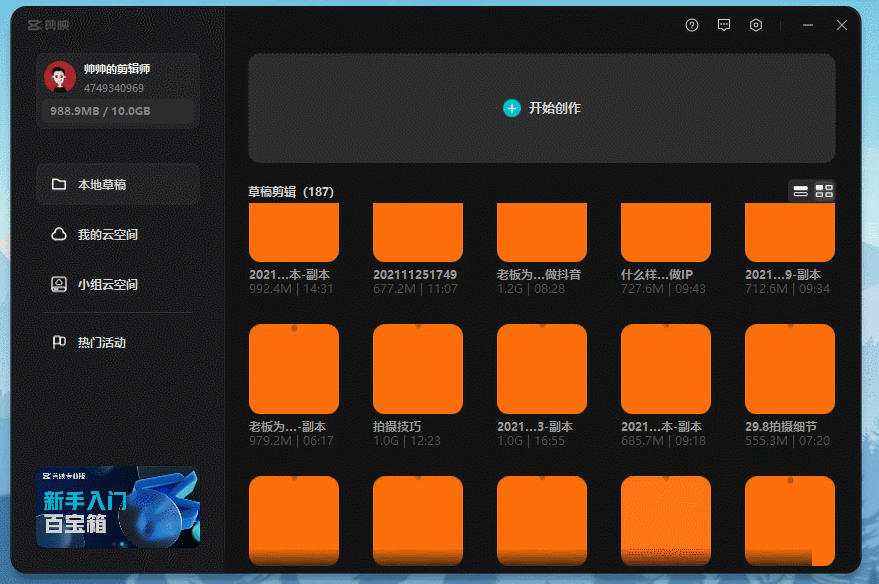Open the 新手入门百宝箱 banner

(x=117, y=507)
